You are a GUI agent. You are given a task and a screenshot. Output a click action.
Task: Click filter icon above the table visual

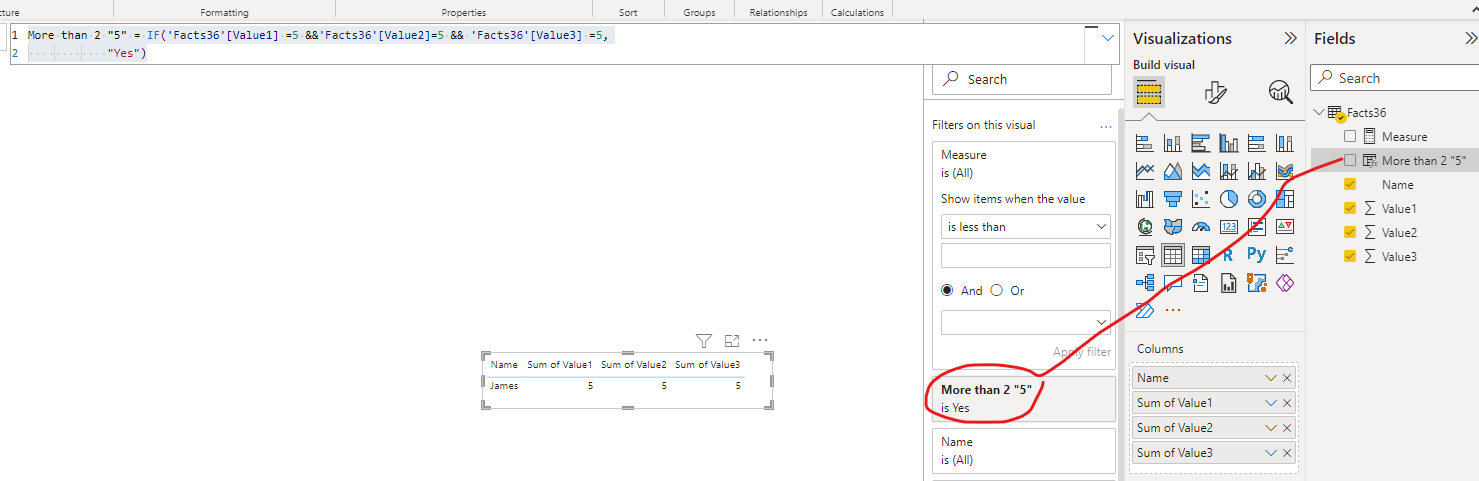click(703, 340)
